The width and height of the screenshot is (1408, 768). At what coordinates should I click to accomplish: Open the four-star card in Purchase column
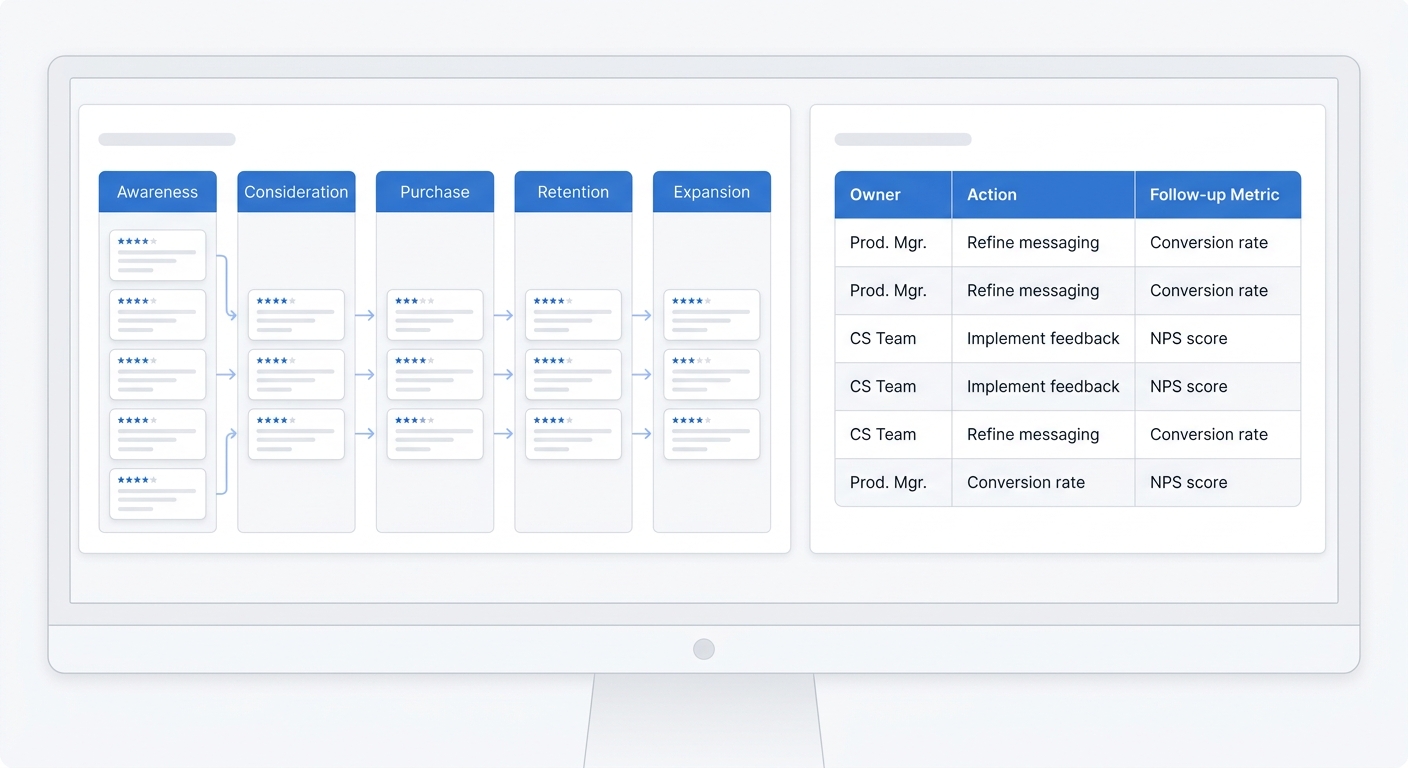[435, 374]
